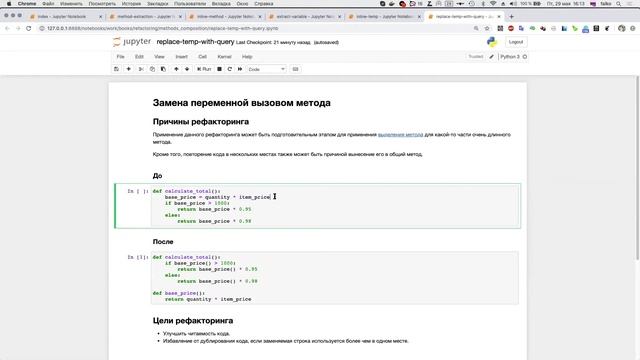Click the pencil edit mode indicator
This screenshot has width=640, height=360.
click(491, 57)
